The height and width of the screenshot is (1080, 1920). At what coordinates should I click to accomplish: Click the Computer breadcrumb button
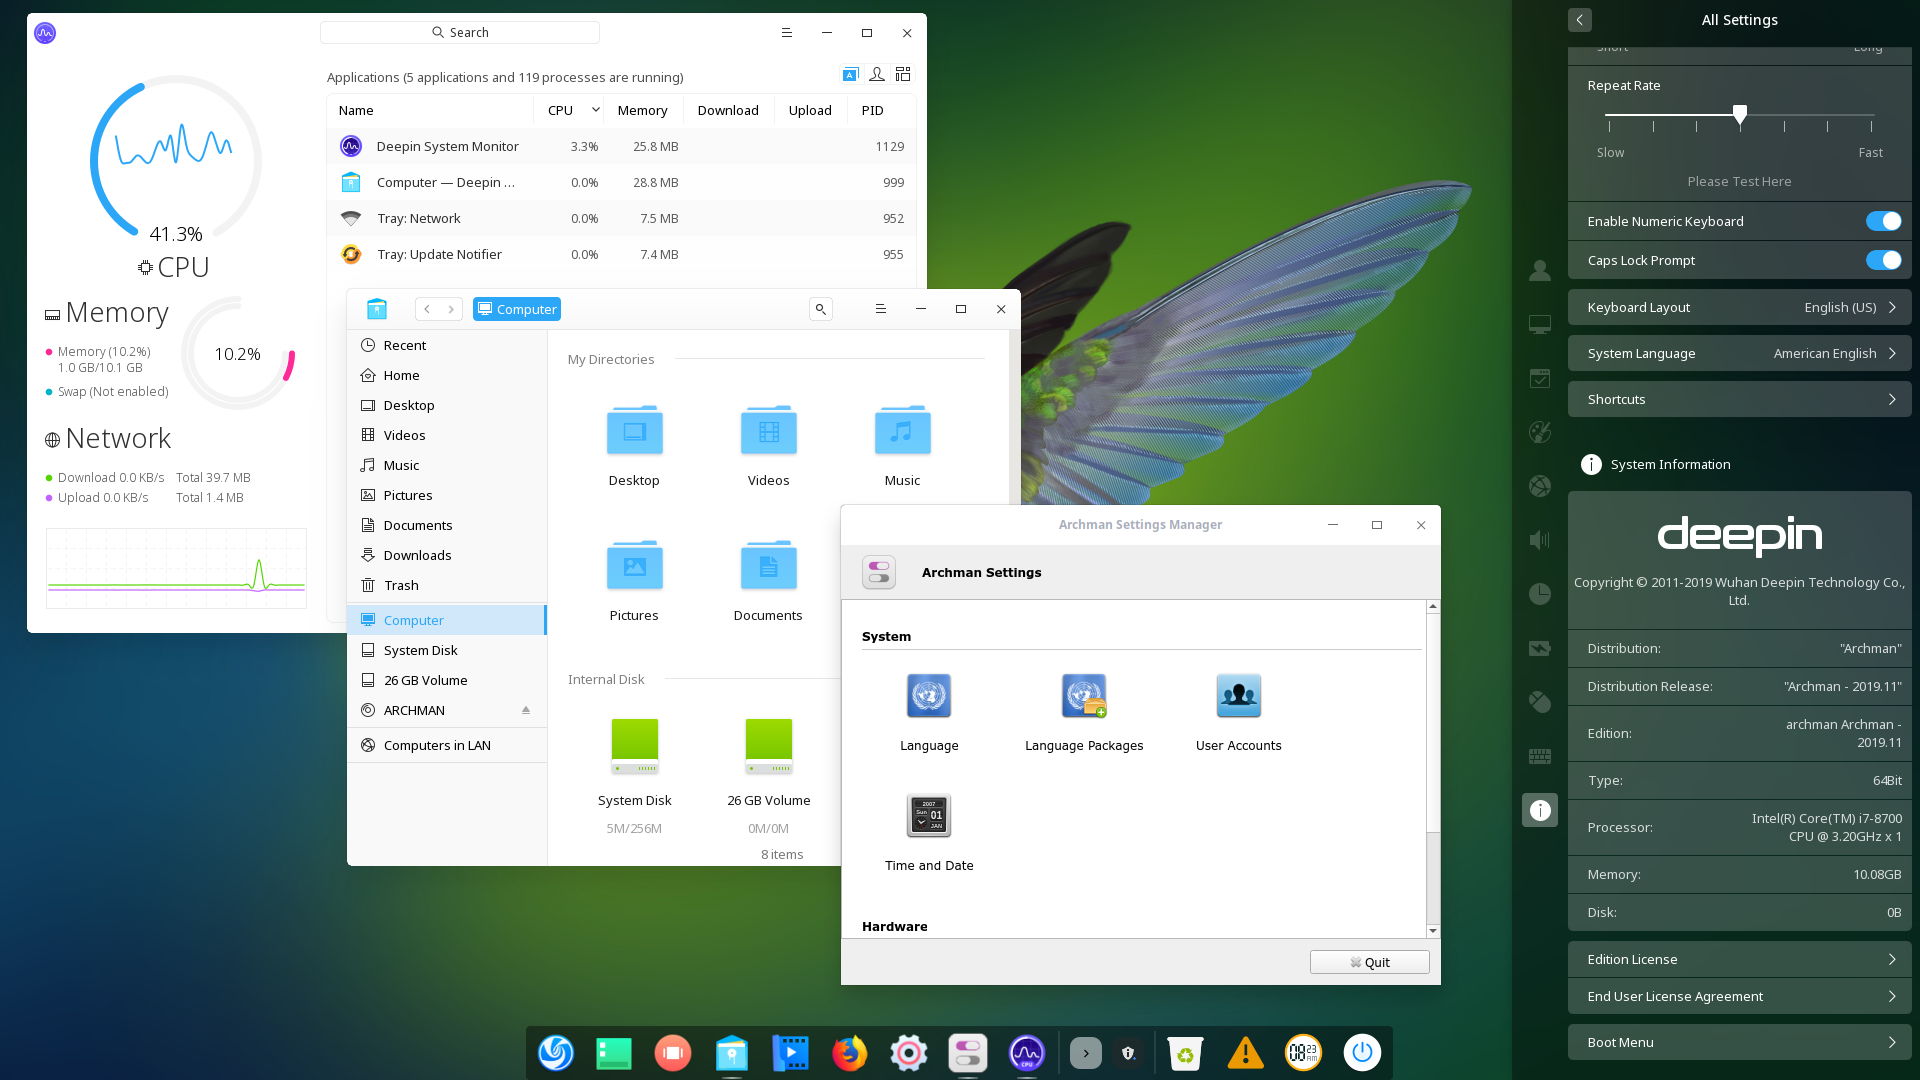(x=517, y=309)
